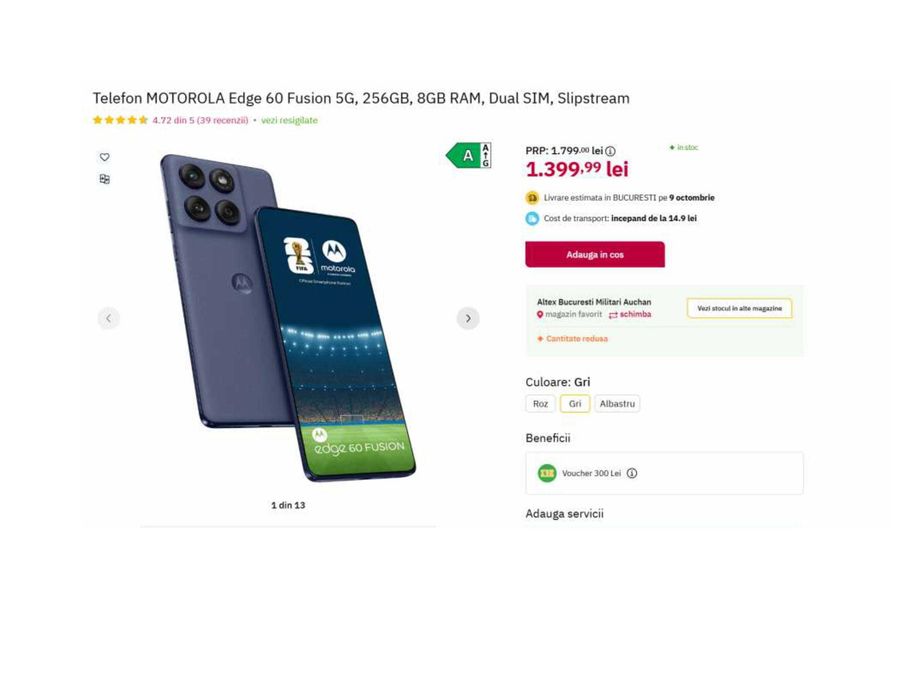
Task: Click Vezi stocul in alte magazine
Action: [x=739, y=308]
